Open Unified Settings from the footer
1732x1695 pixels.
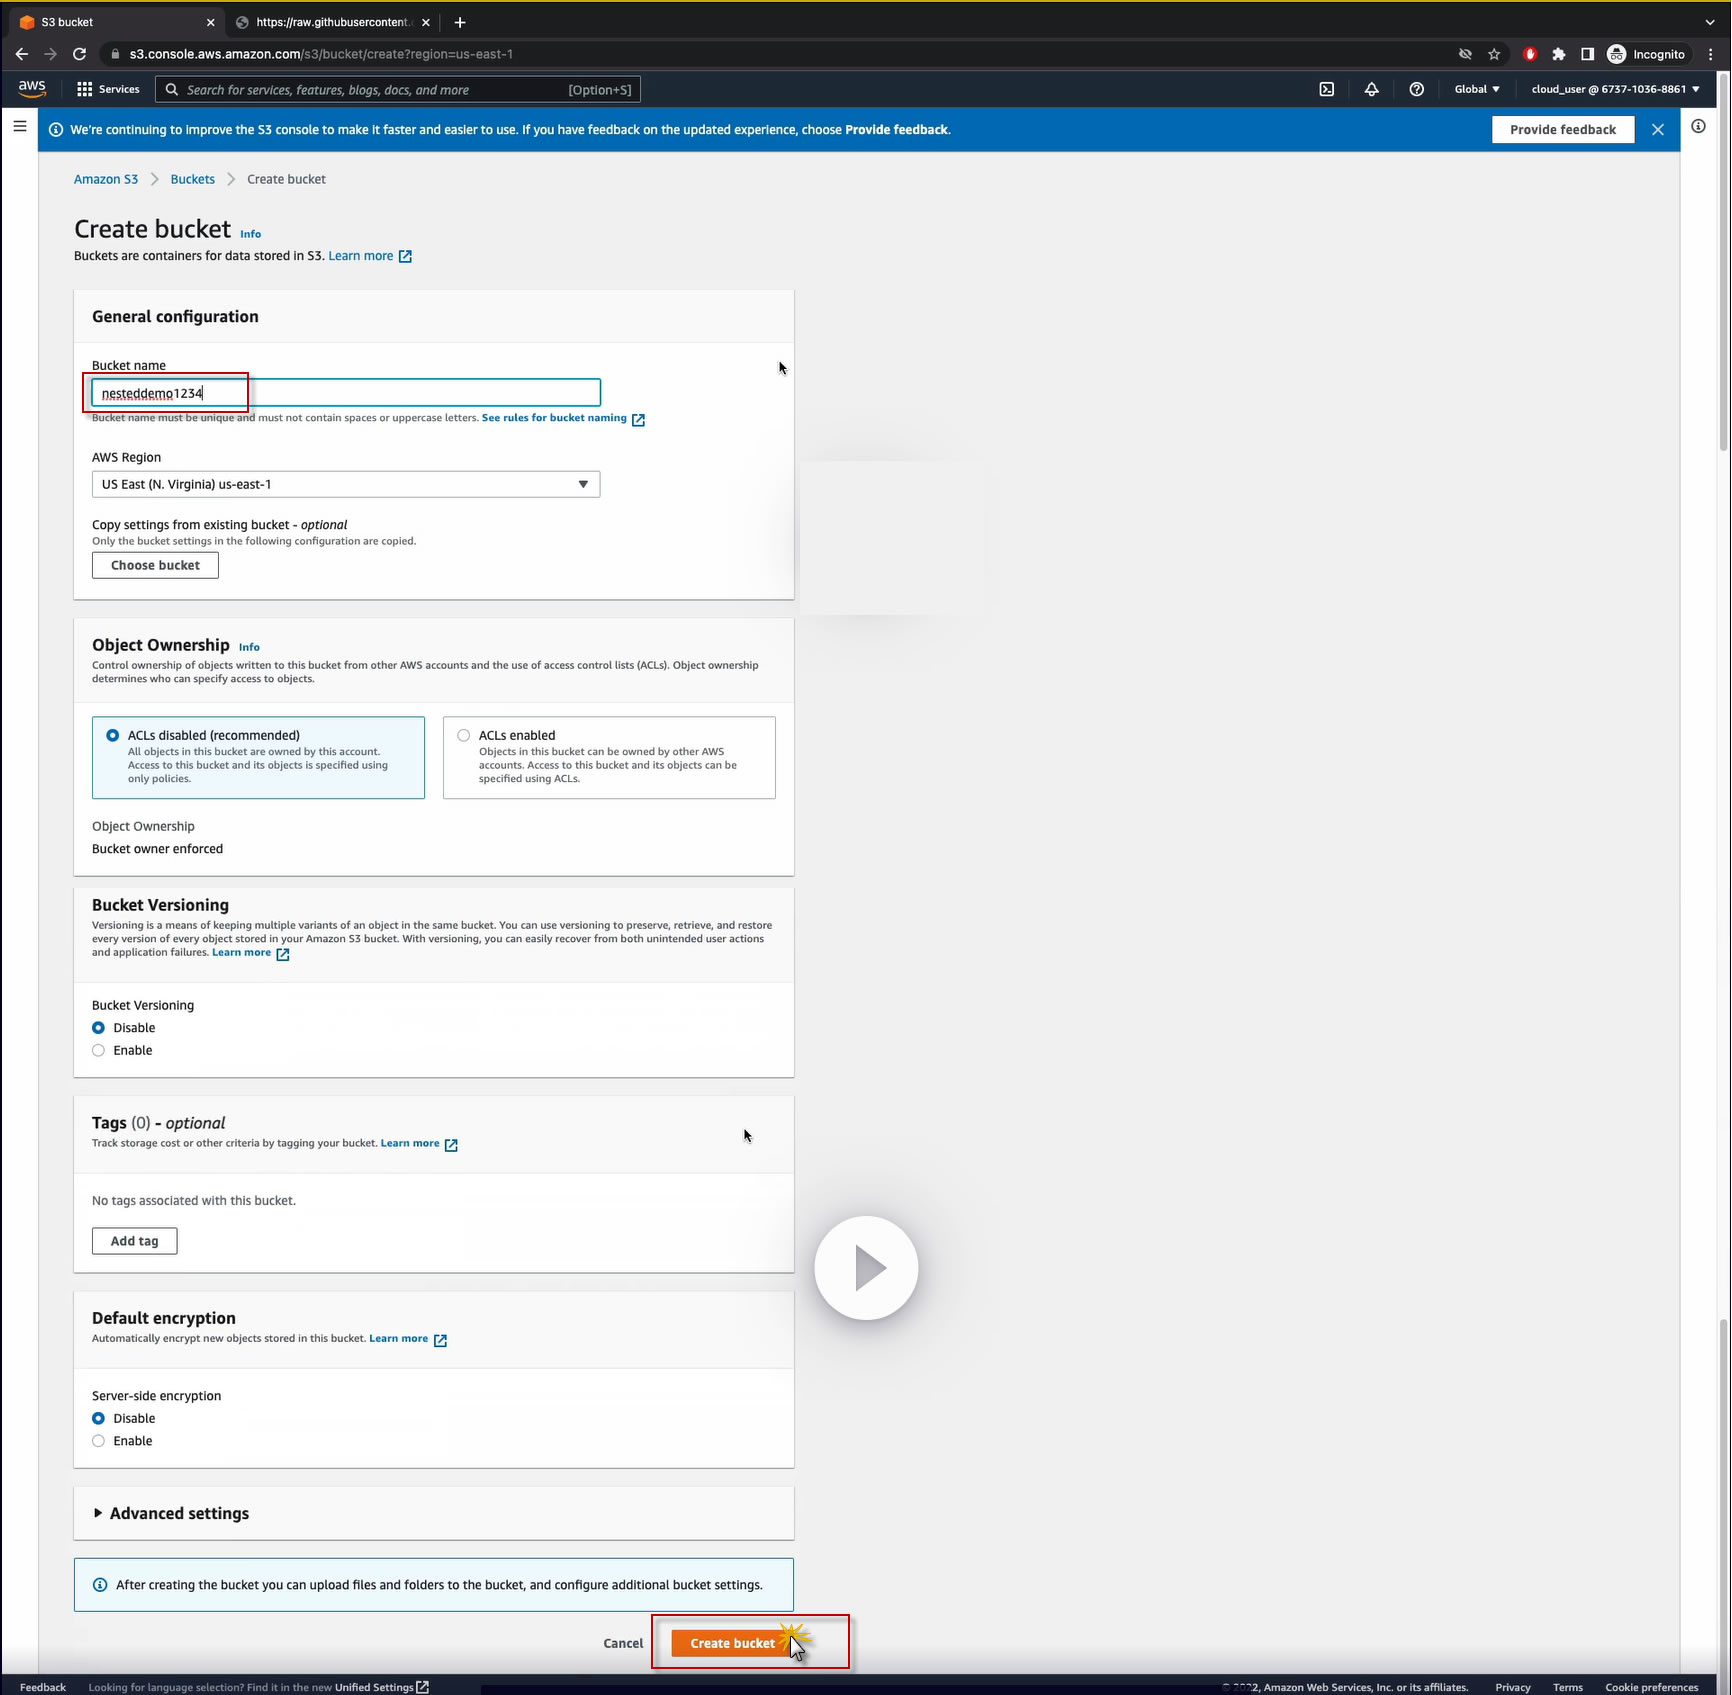(x=382, y=1687)
